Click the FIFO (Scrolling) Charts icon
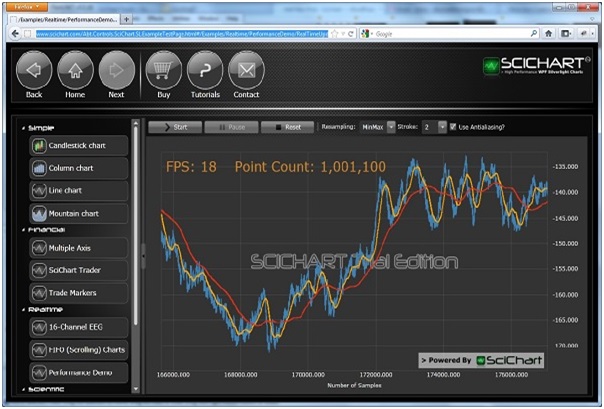This screenshot has width=604, height=409. point(39,350)
